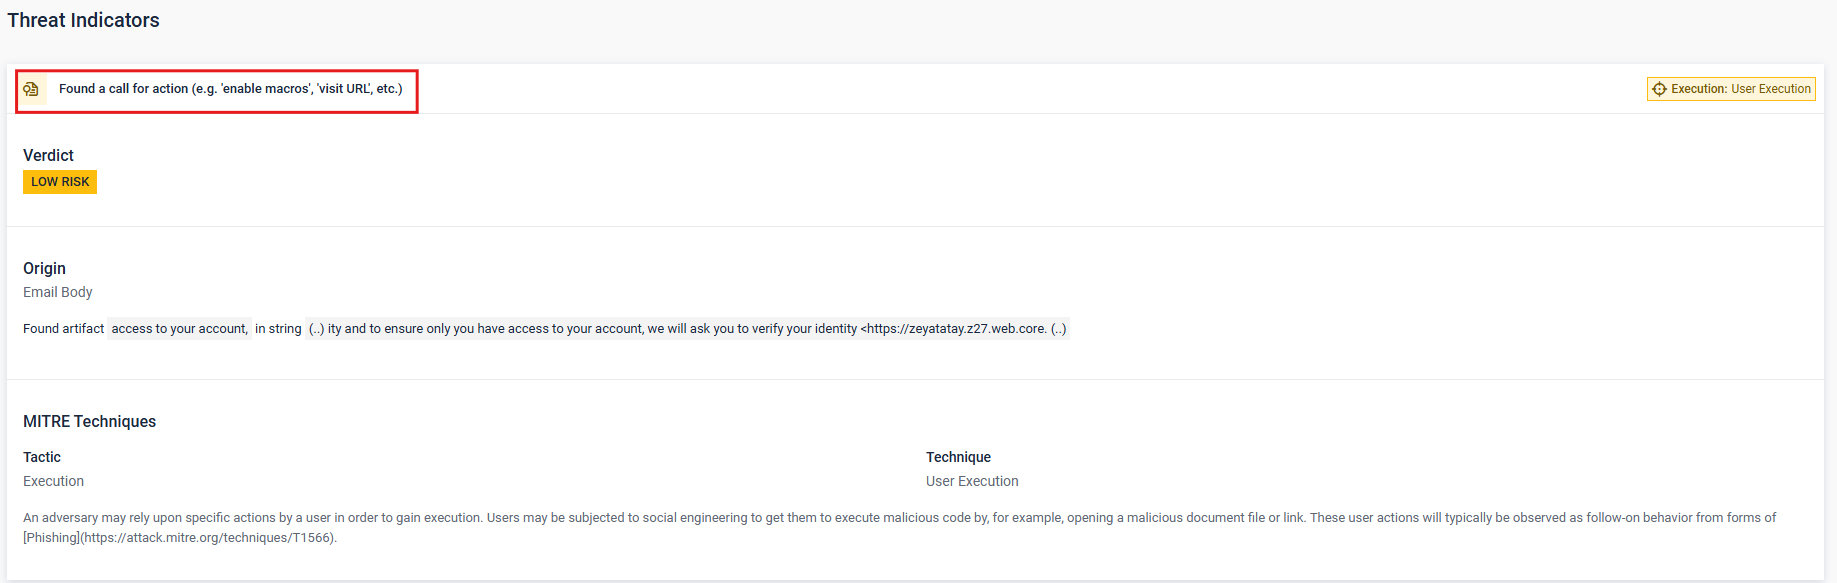The width and height of the screenshot is (1837, 583).
Task: Click the zeyatatay.z27.web.core URL in the string
Action: (956, 329)
